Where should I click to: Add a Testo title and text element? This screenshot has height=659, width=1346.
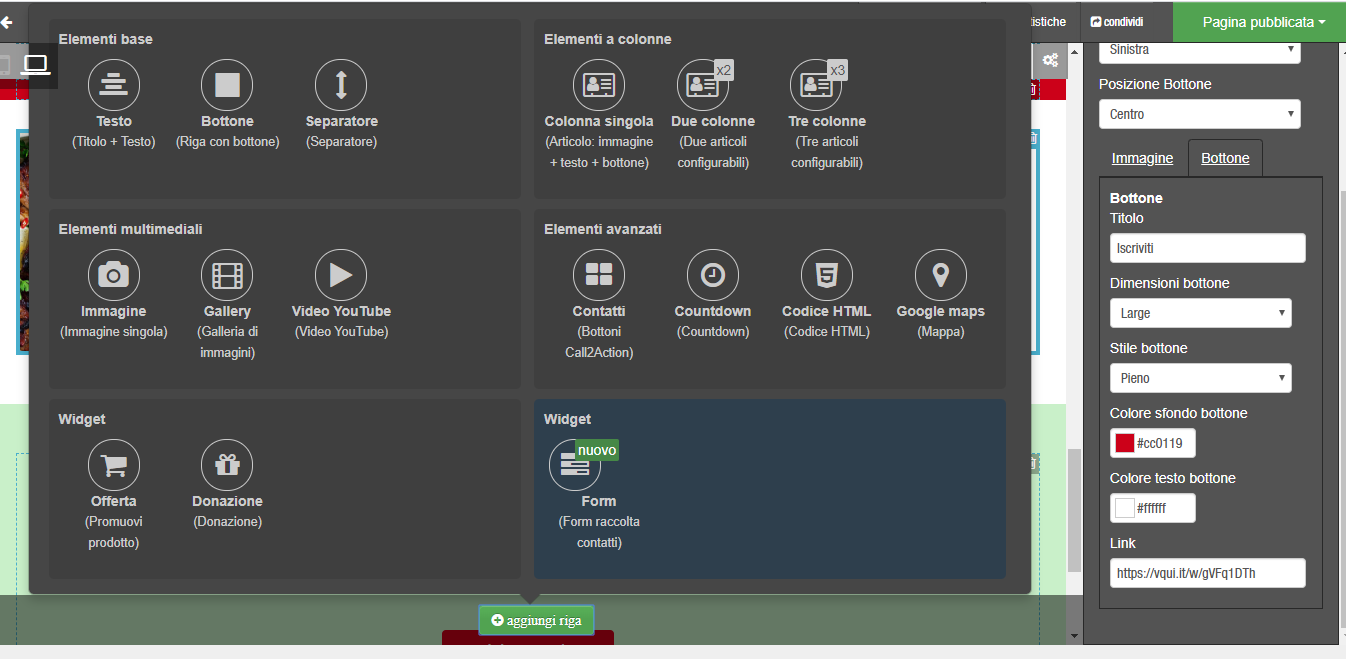114,86
